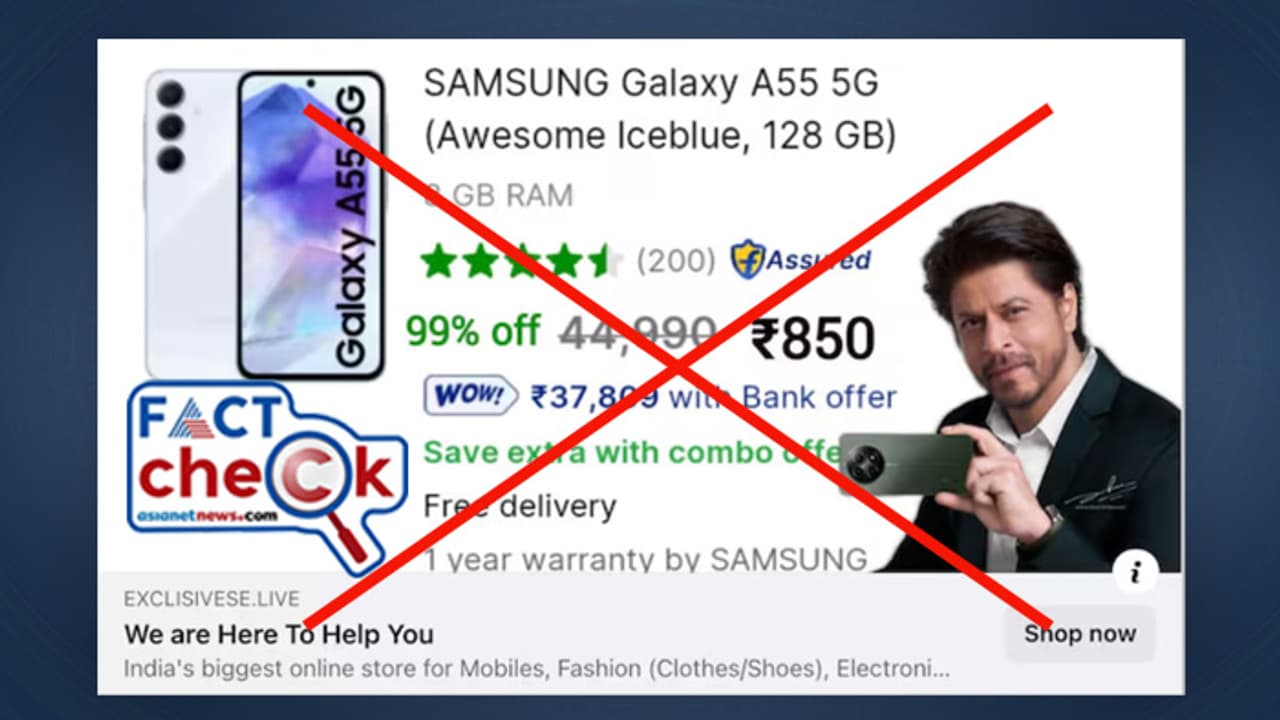Open the ad info 'i' icon

coord(1135,573)
